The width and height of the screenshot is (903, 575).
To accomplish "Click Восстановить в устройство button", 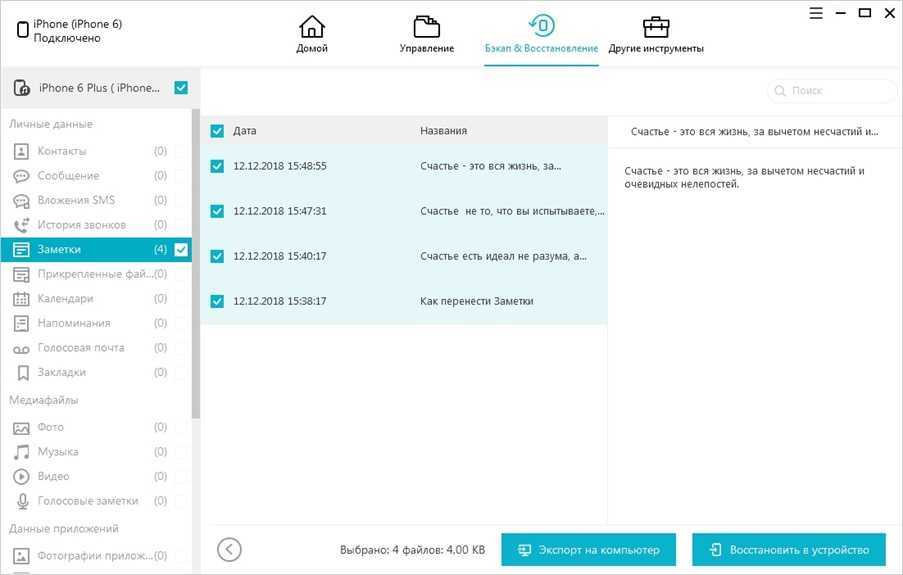I will (788, 550).
